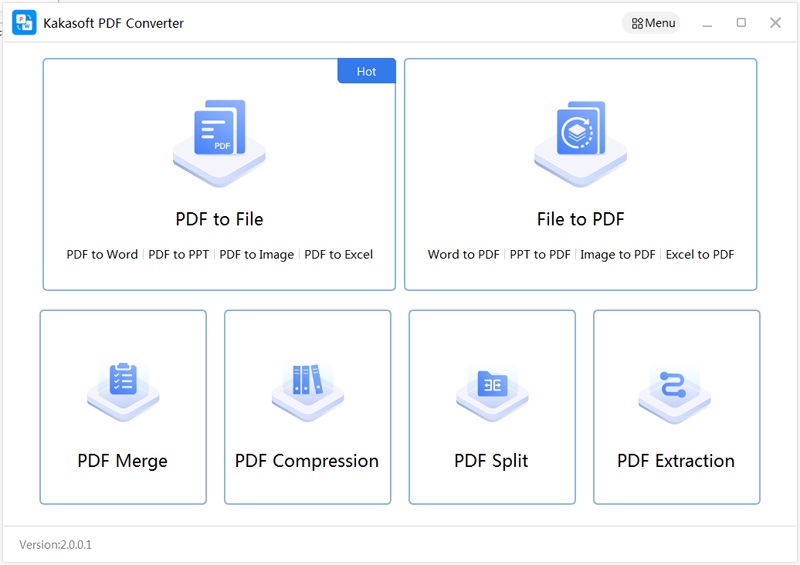
Task: Click the Version:2.0.0.1 text
Action: click(56, 545)
